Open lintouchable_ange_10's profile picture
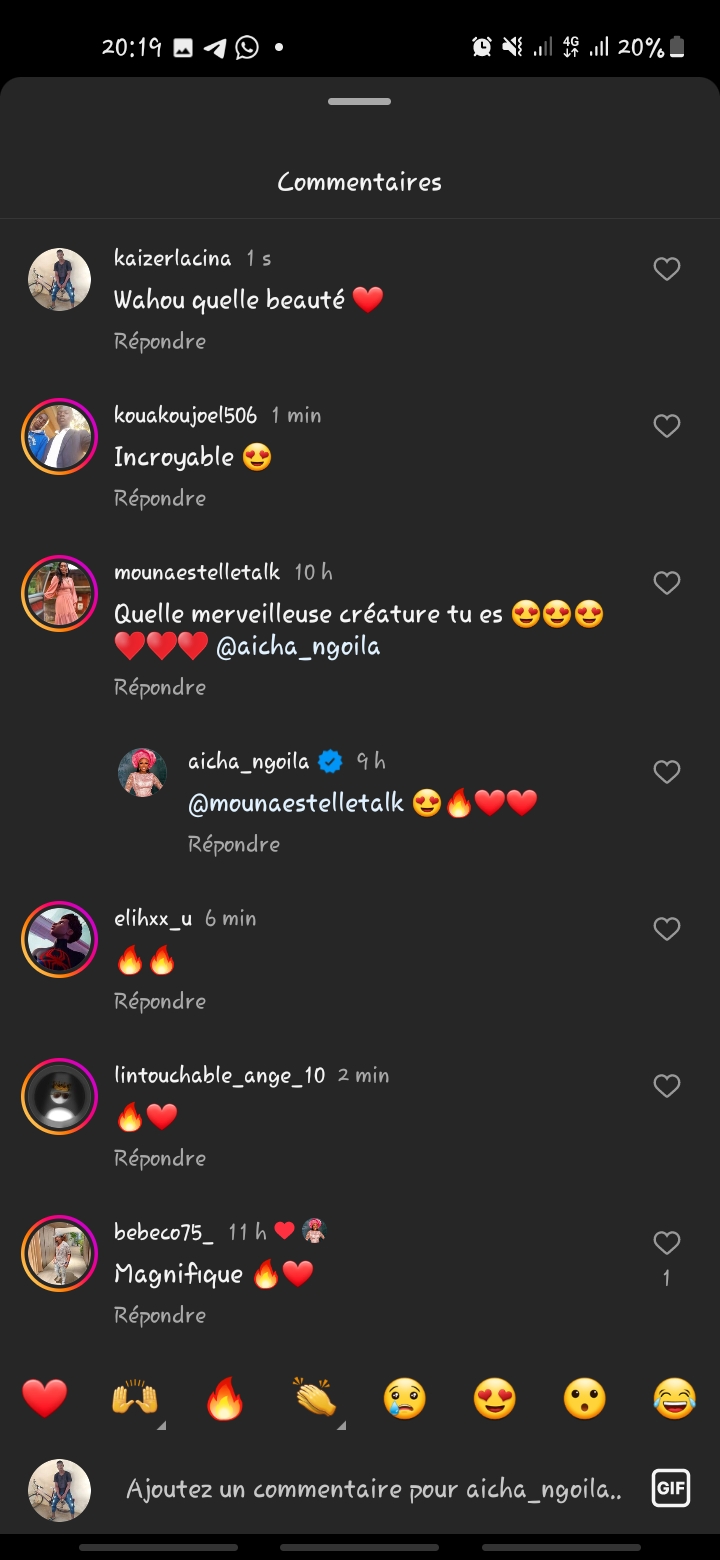The height and width of the screenshot is (1560, 720). tap(59, 1096)
